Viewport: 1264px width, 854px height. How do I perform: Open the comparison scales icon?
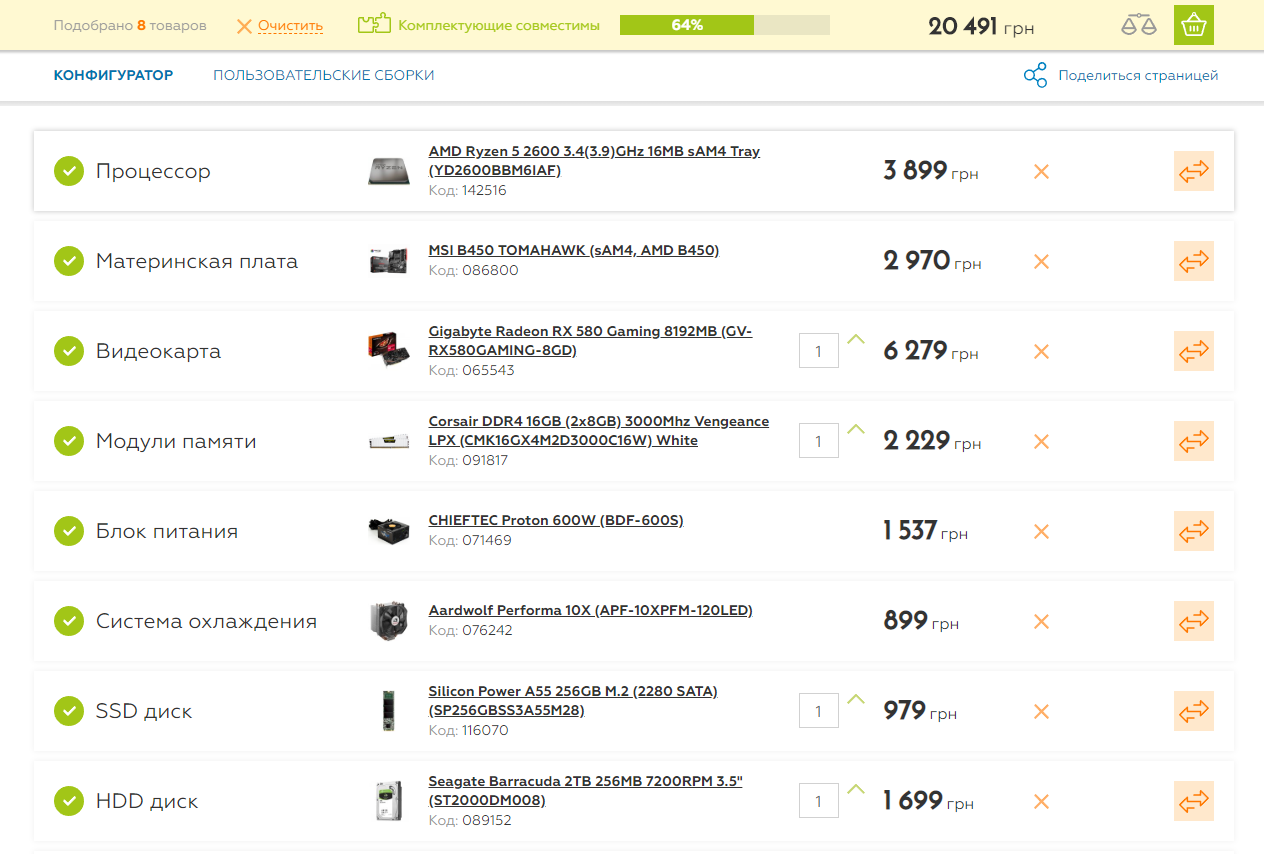[x=1138, y=25]
